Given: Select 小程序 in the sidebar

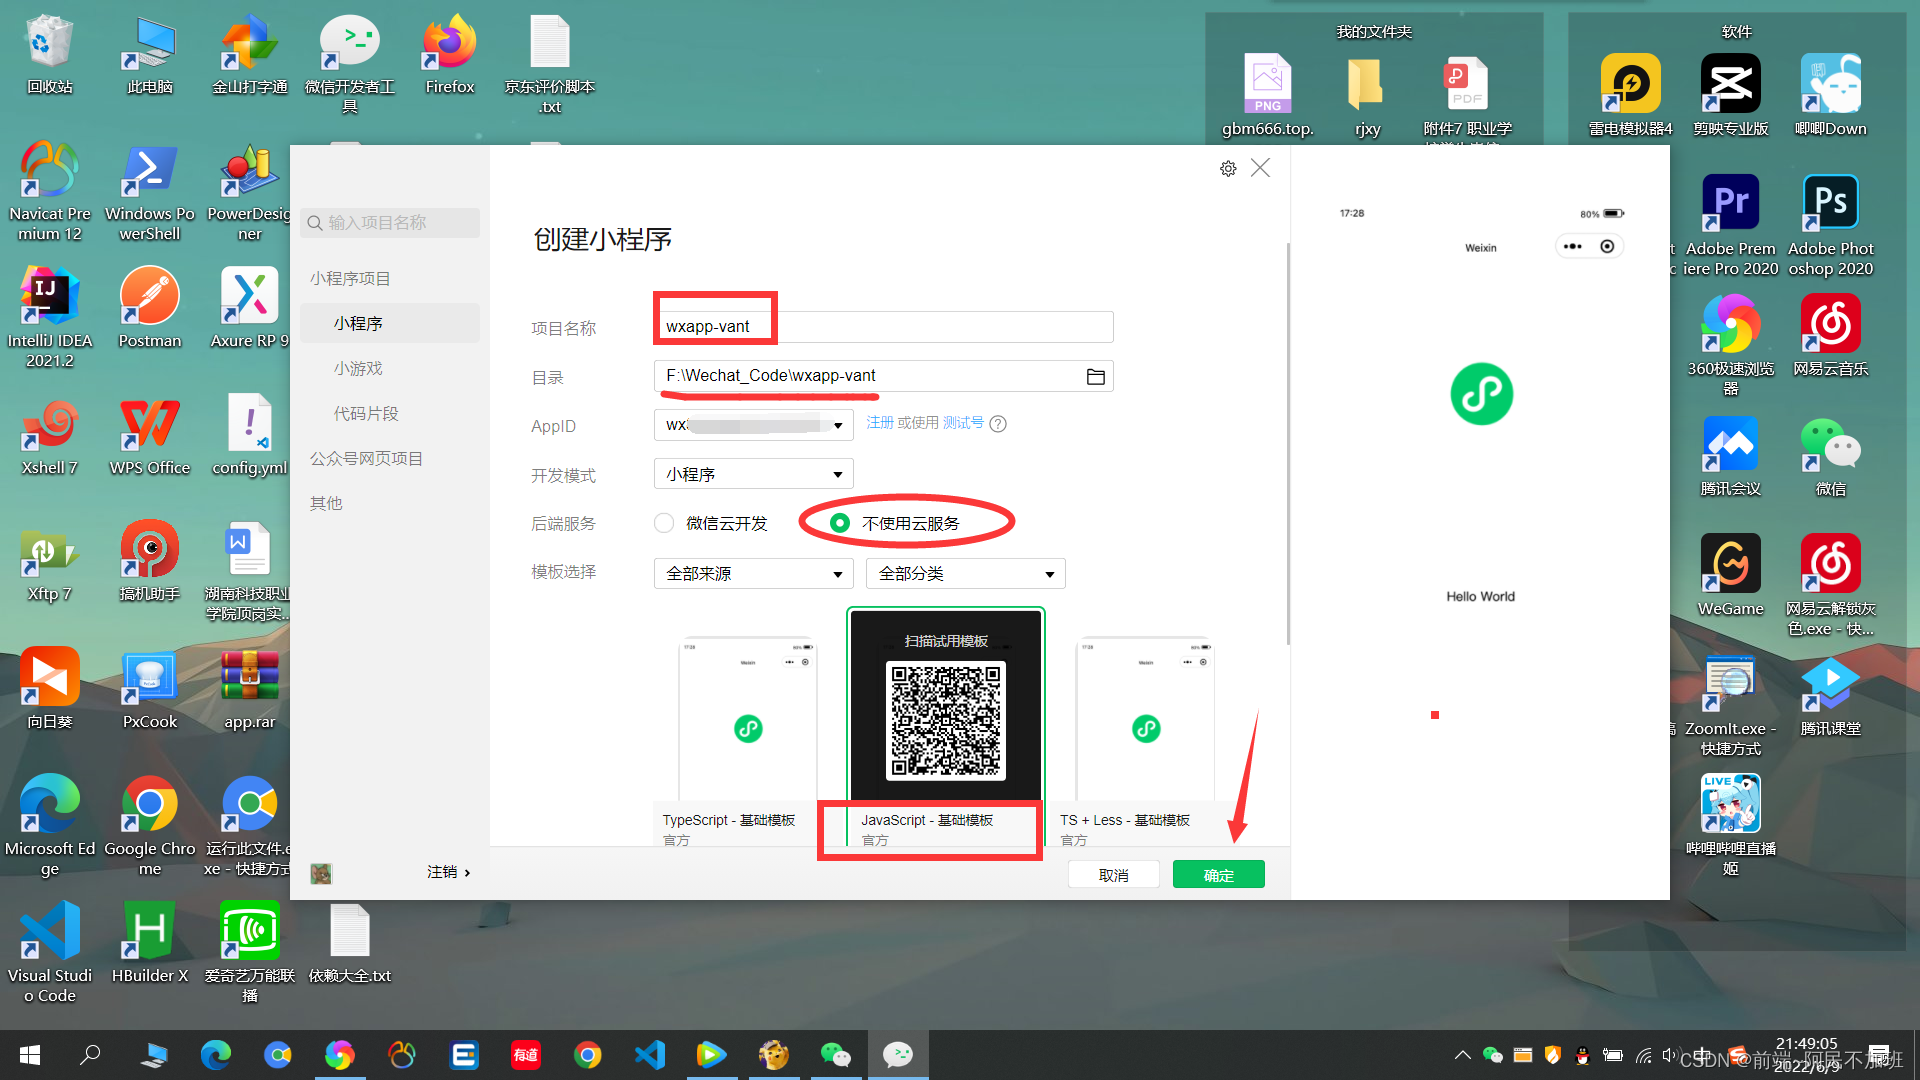Looking at the screenshot, I should point(390,323).
